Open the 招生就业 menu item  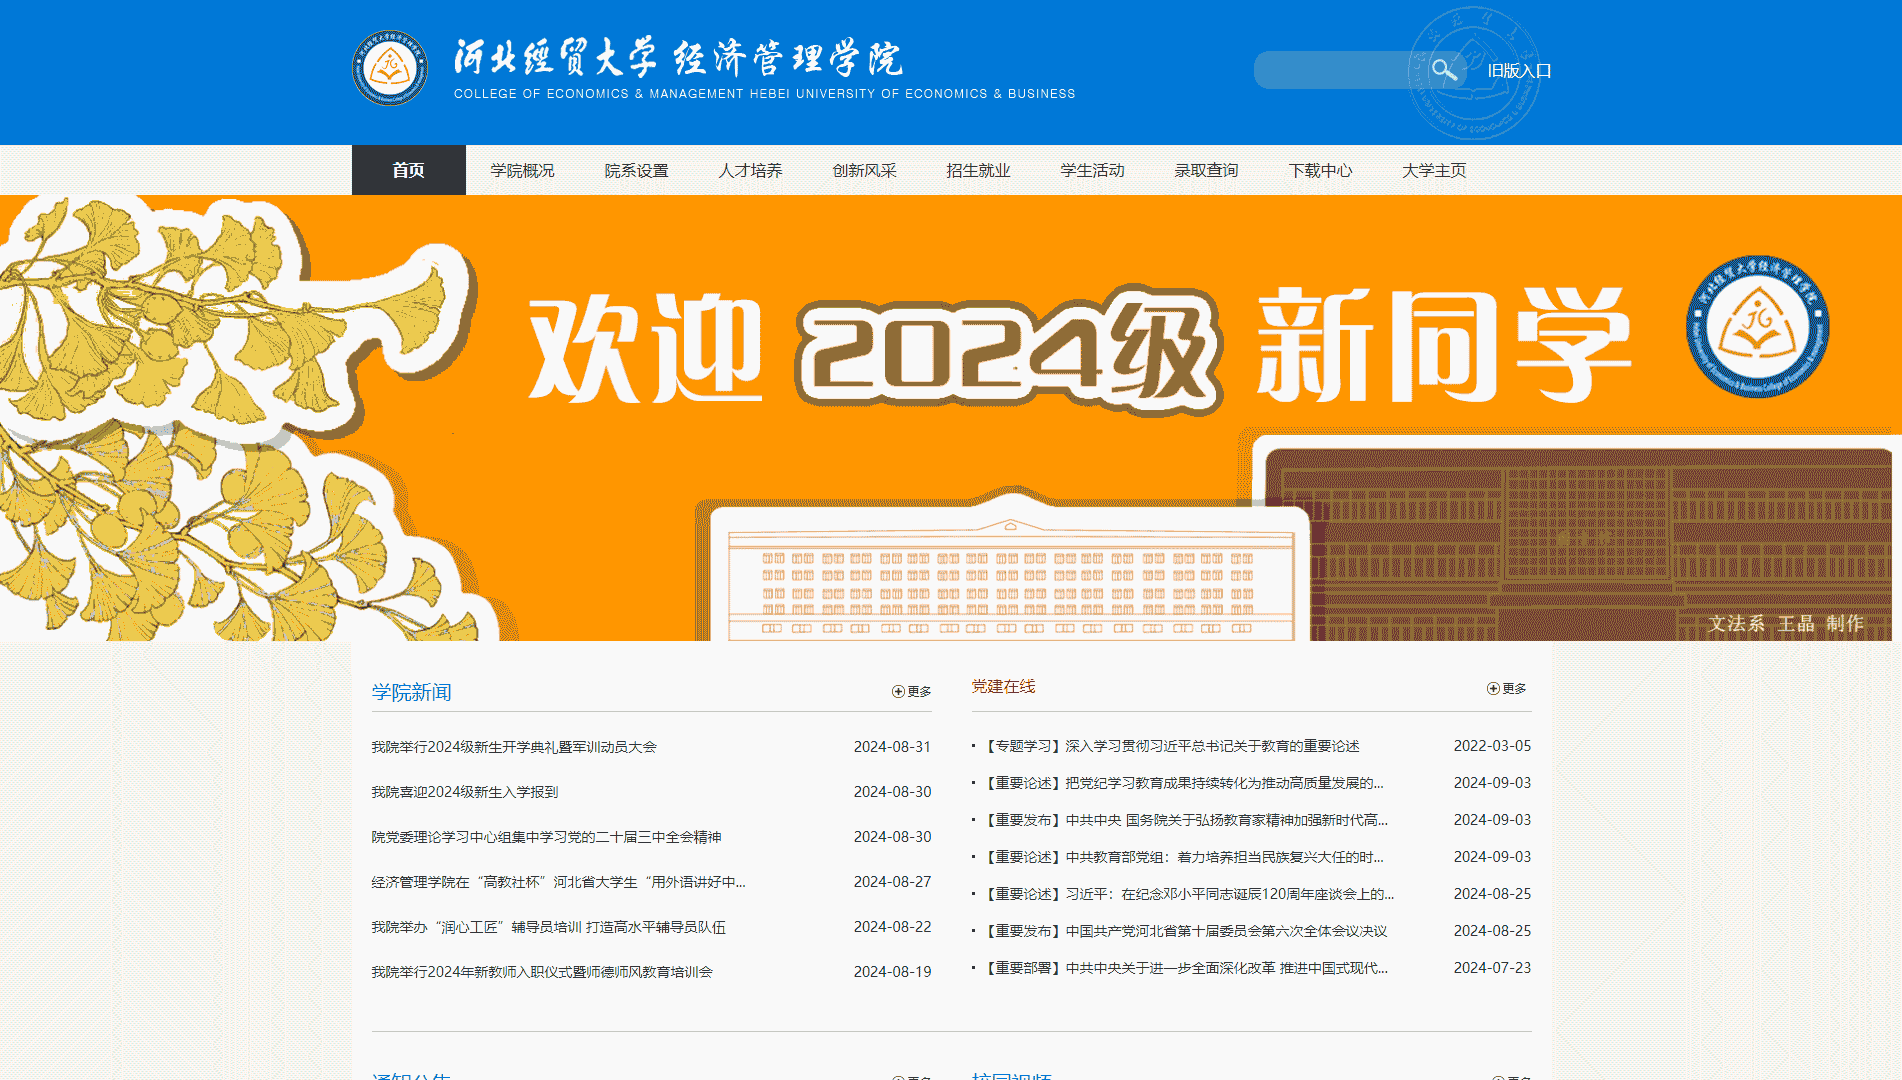(978, 171)
